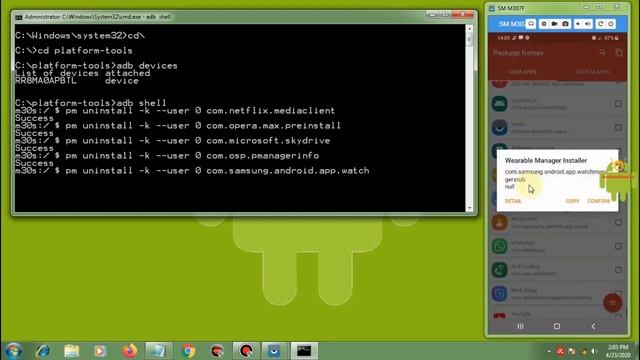
Task: Tap the phone's back navigation button
Action: [593, 326]
